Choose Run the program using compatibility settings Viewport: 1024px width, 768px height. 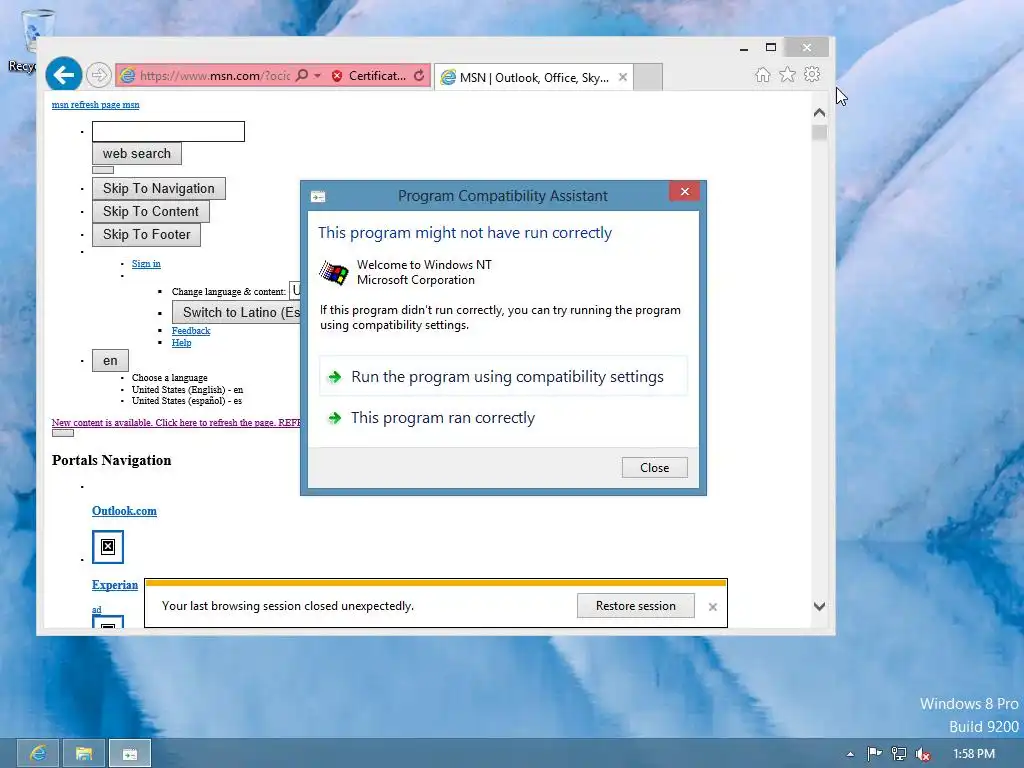click(x=503, y=377)
